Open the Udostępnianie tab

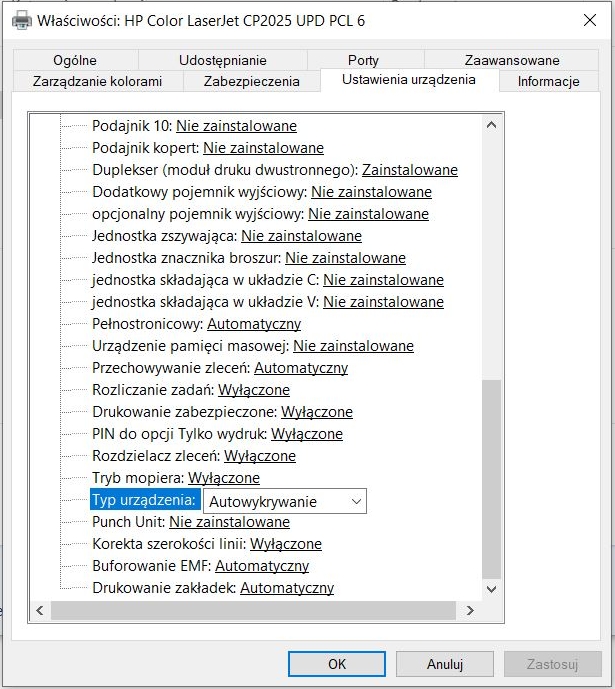click(x=223, y=60)
